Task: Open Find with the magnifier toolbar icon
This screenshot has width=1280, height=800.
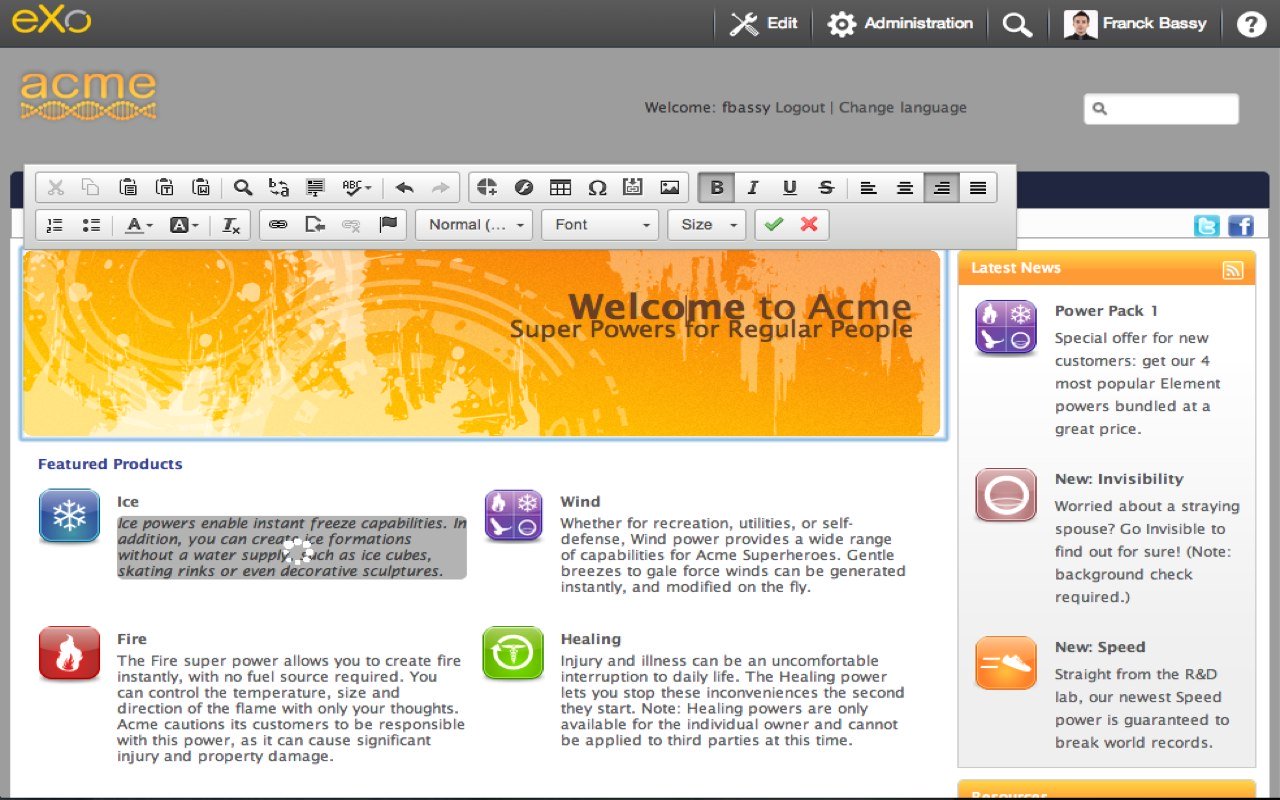Action: pos(243,187)
